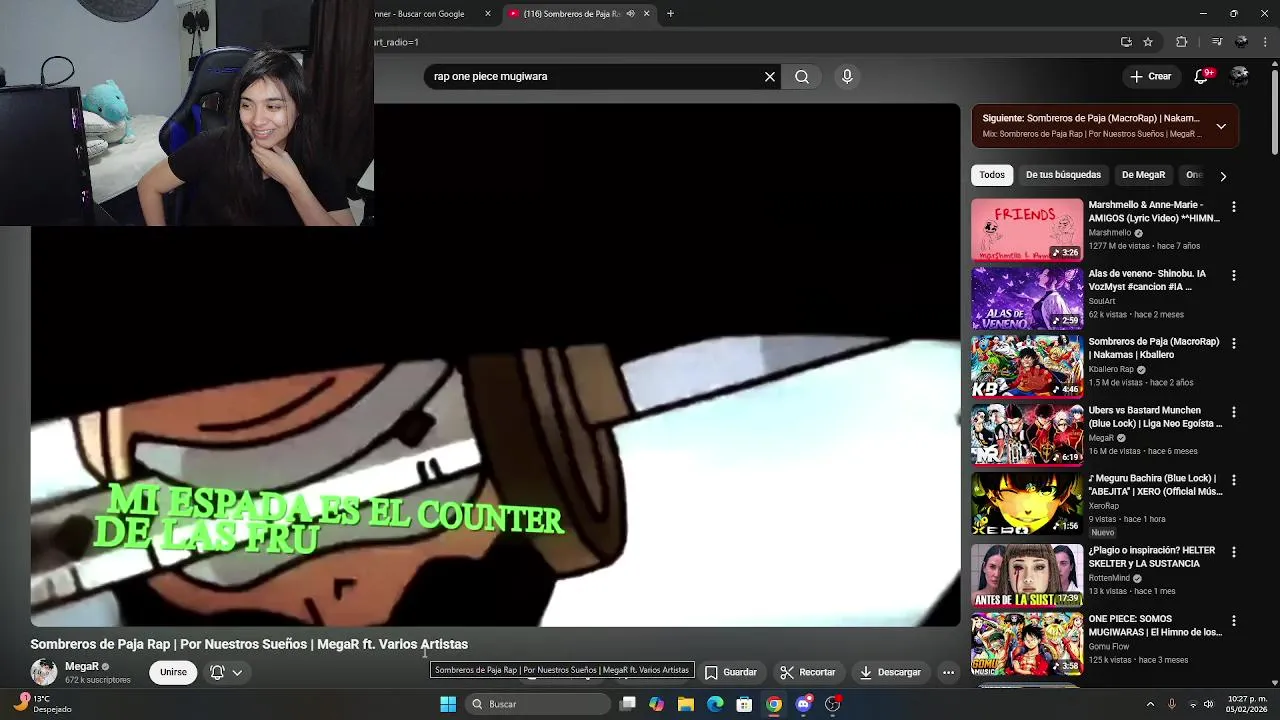1280x720 pixels.
Task: Open taskbar volume control icon
Action: (x=1208, y=704)
